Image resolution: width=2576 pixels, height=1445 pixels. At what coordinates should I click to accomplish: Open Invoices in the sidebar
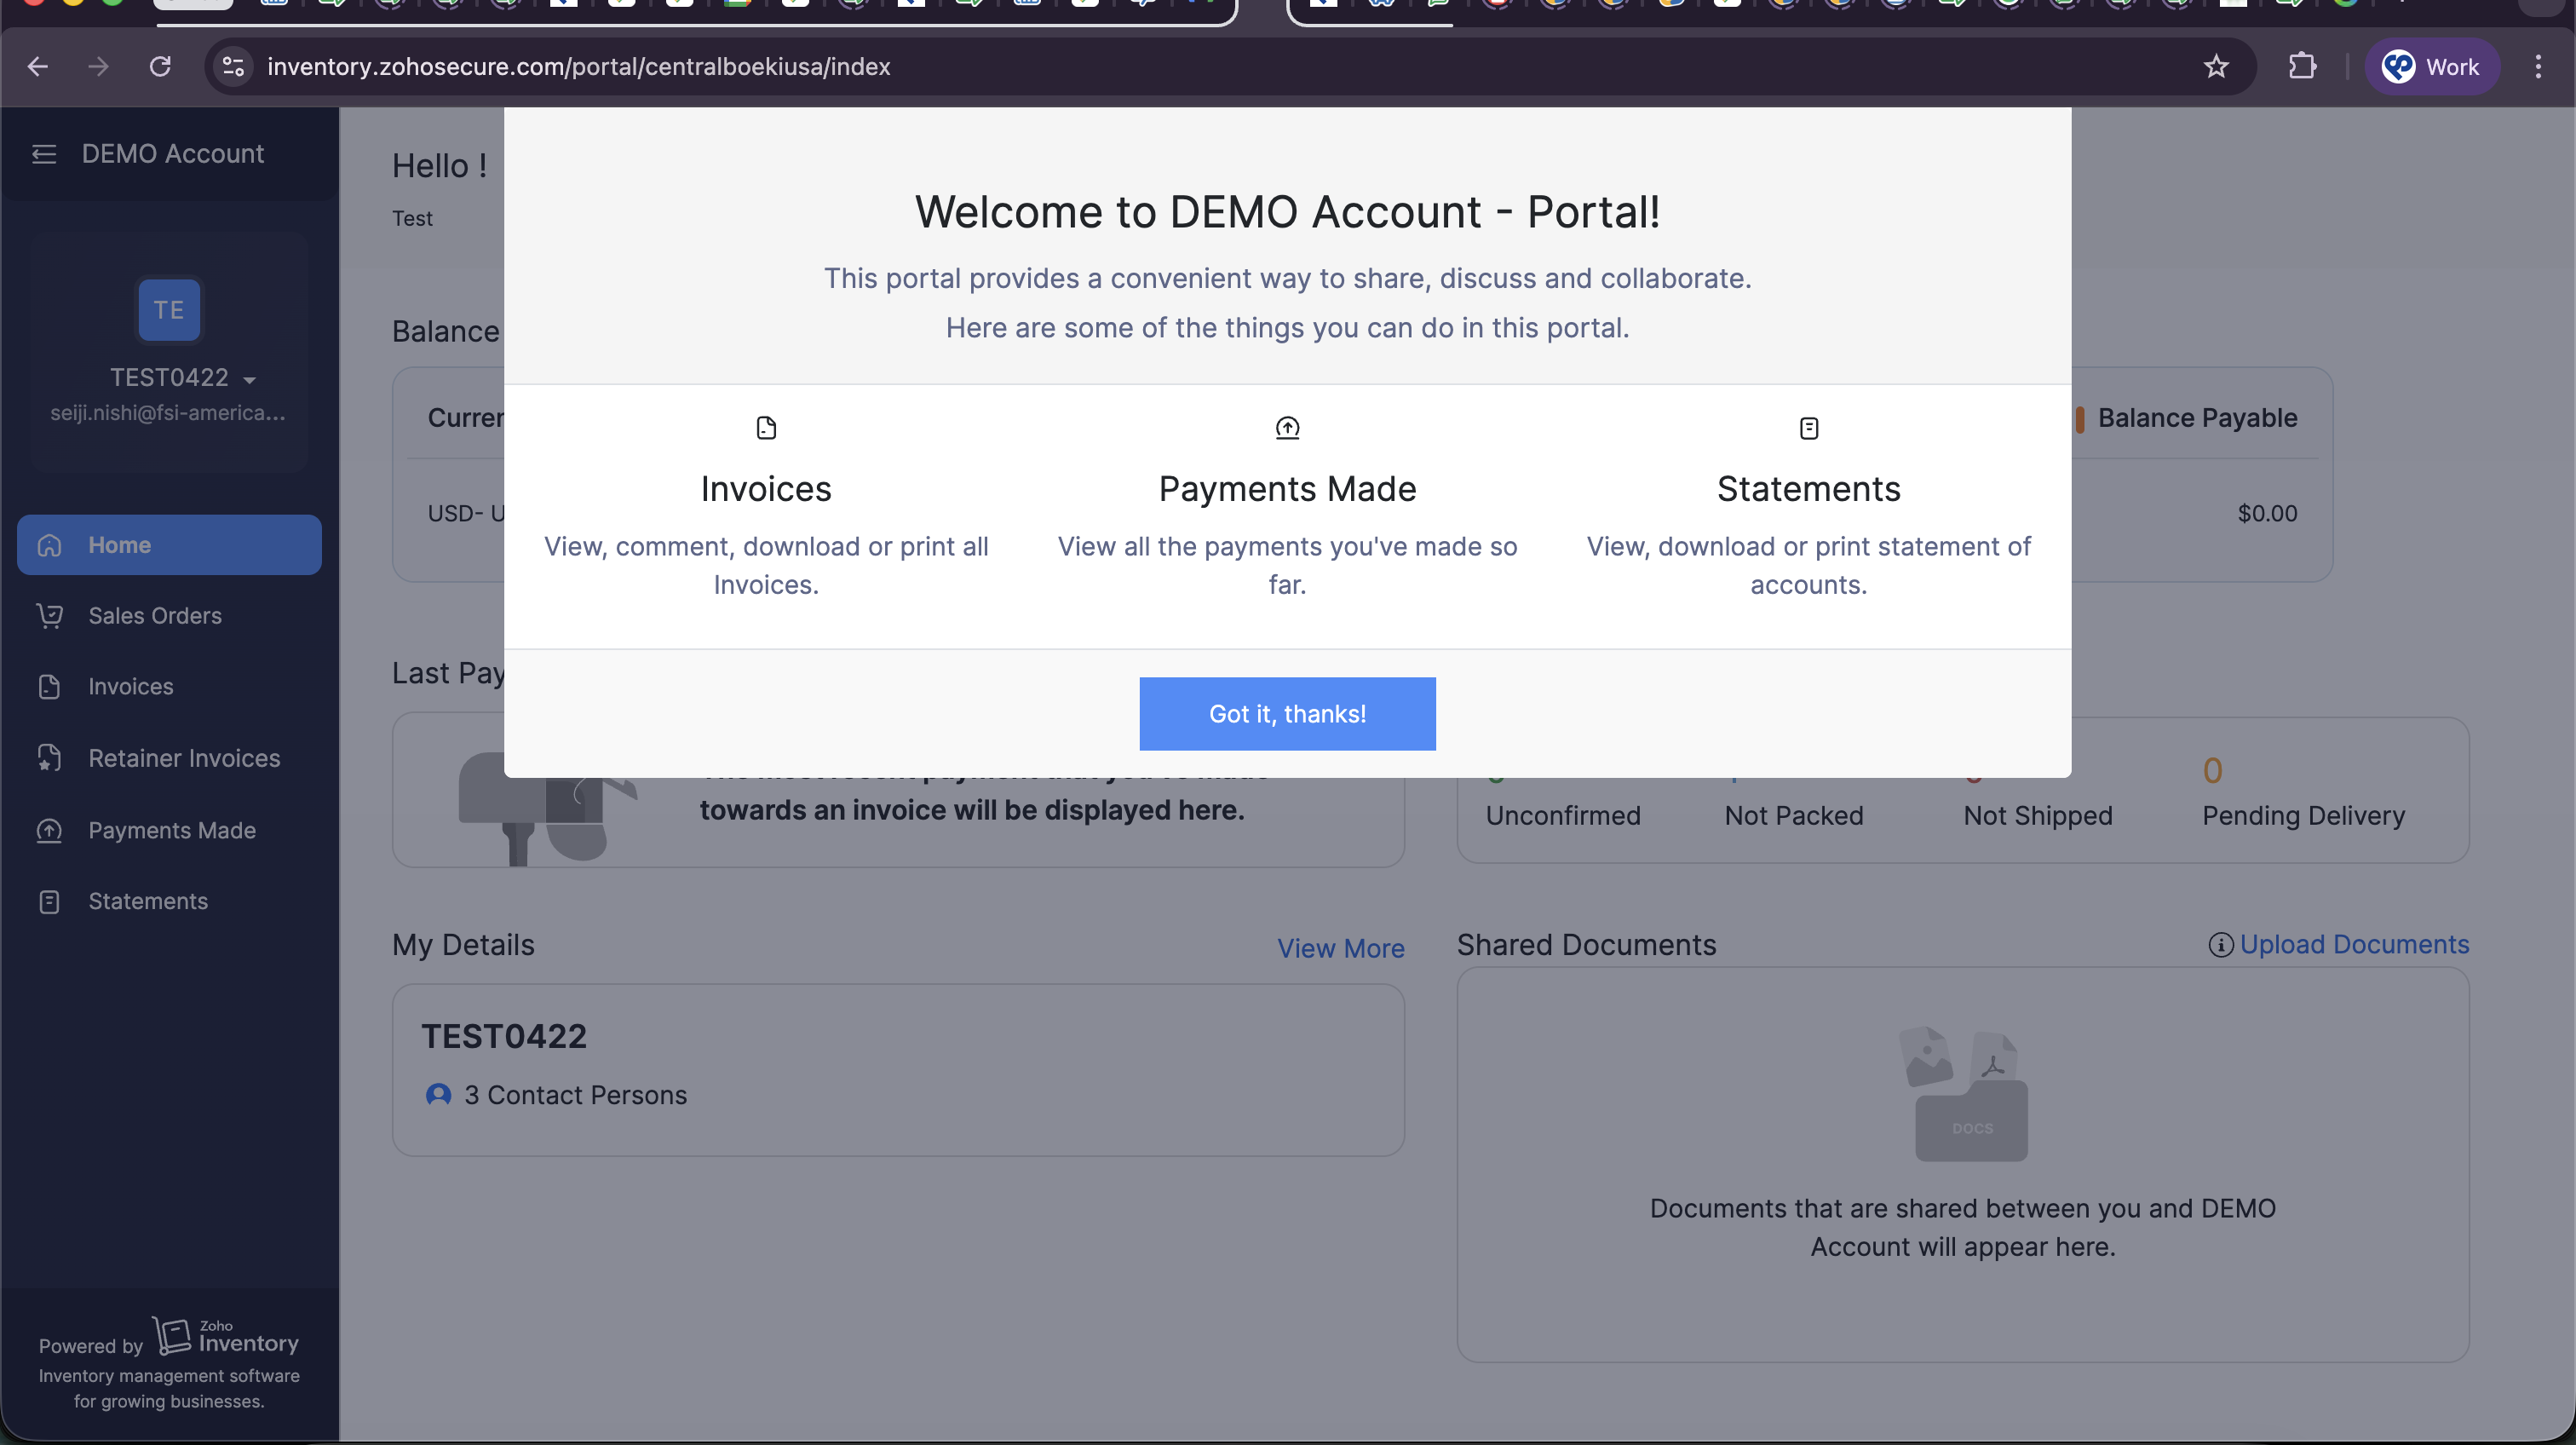click(130, 687)
